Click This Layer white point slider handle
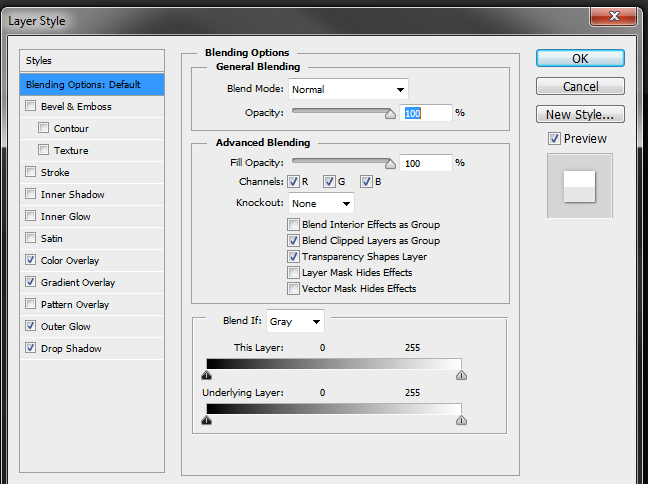 pyautogui.click(x=461, y=376)
